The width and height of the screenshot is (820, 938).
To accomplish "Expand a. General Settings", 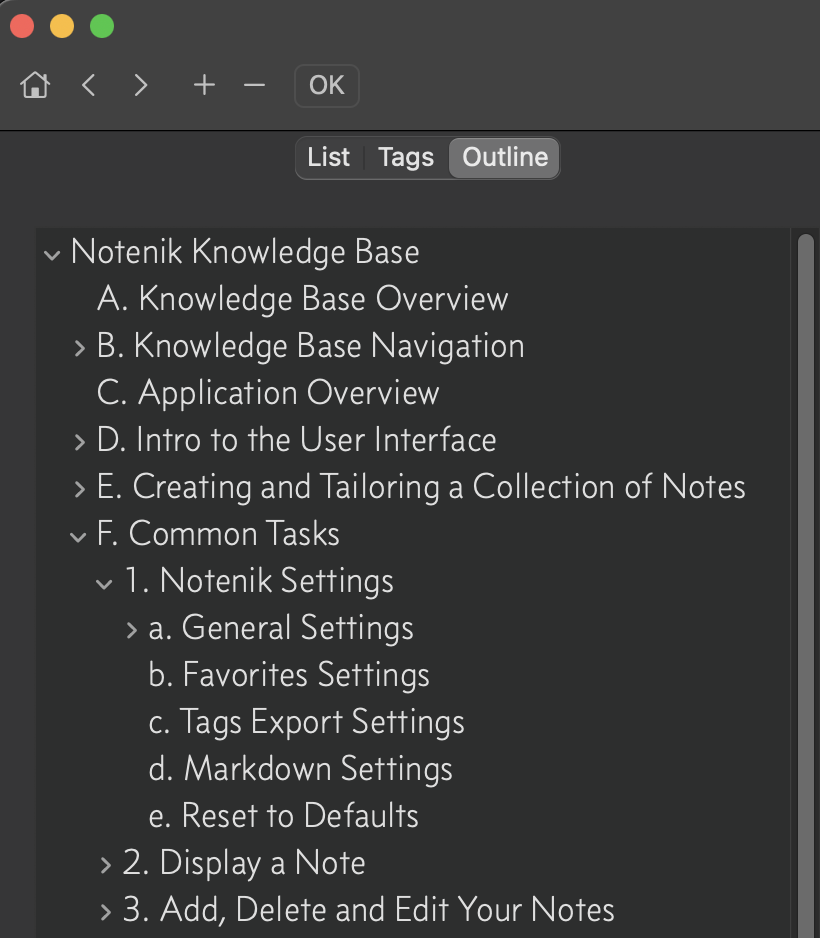I will 132,630.
